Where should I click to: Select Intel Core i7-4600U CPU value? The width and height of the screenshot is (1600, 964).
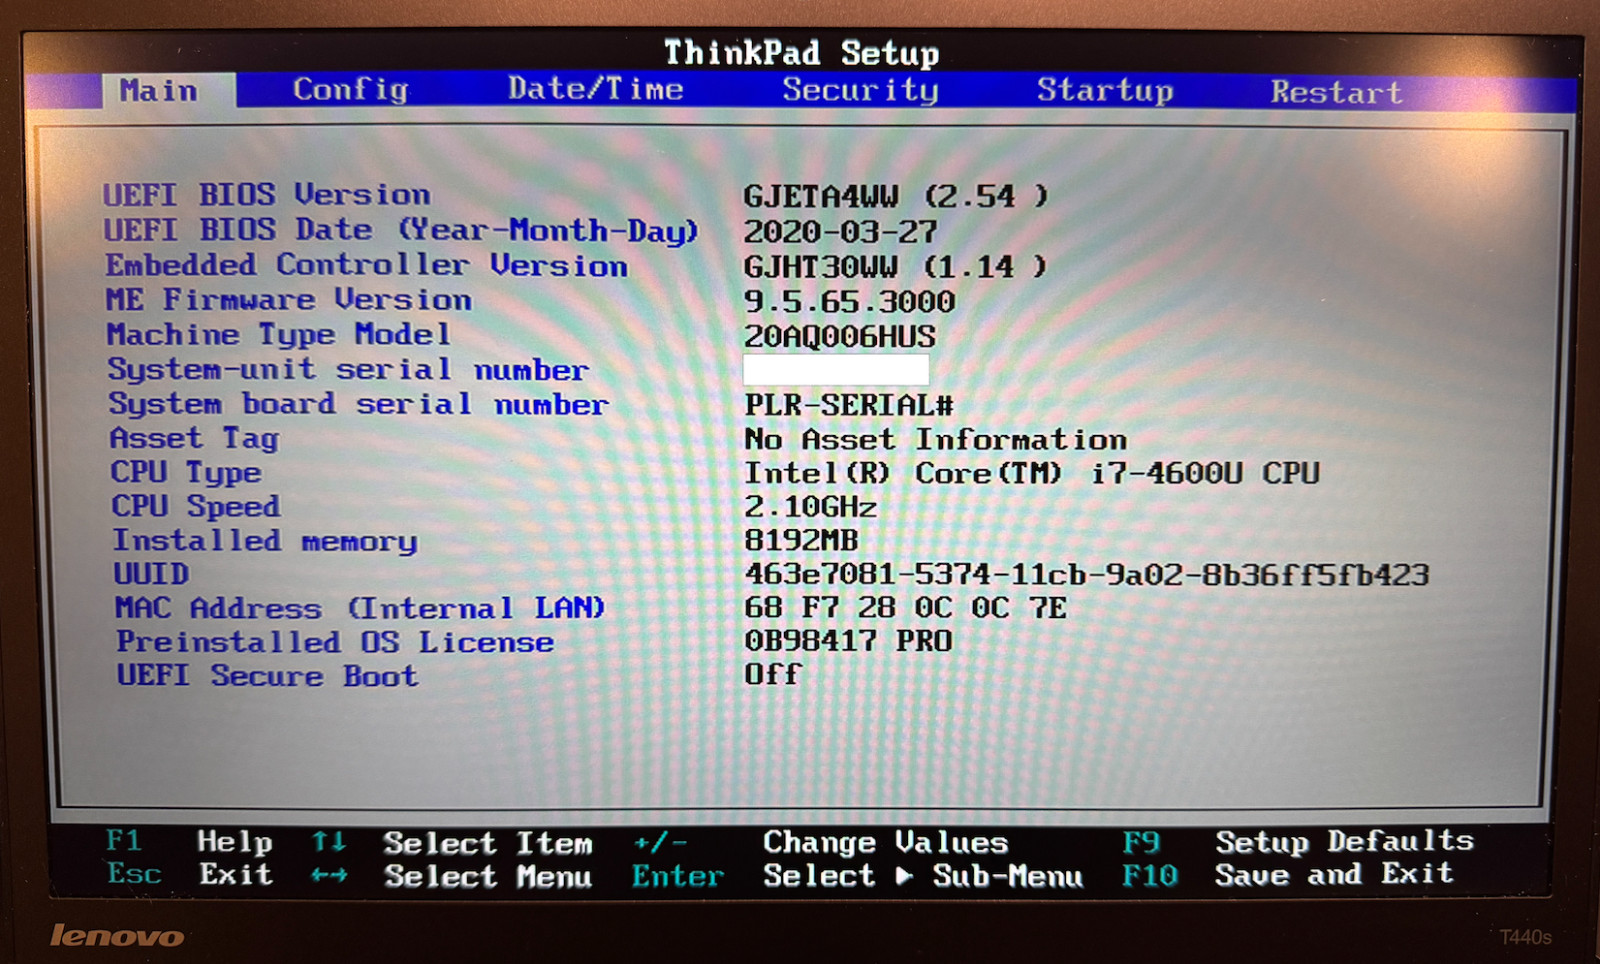[1032, 473]
